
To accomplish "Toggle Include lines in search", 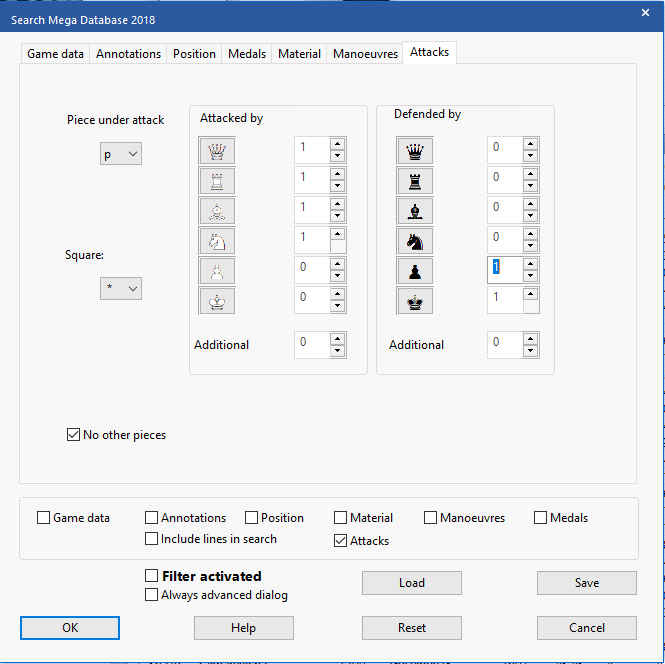I will coord(151,539).
